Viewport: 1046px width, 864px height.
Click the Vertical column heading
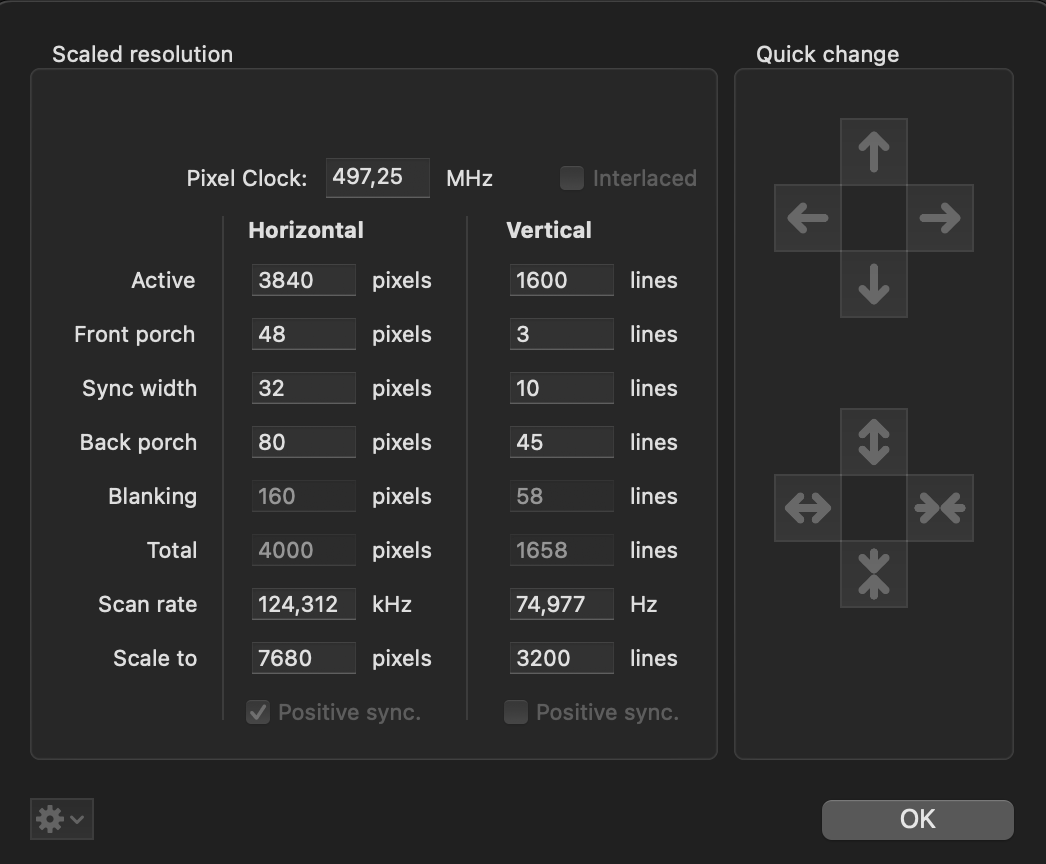(549, 230)
